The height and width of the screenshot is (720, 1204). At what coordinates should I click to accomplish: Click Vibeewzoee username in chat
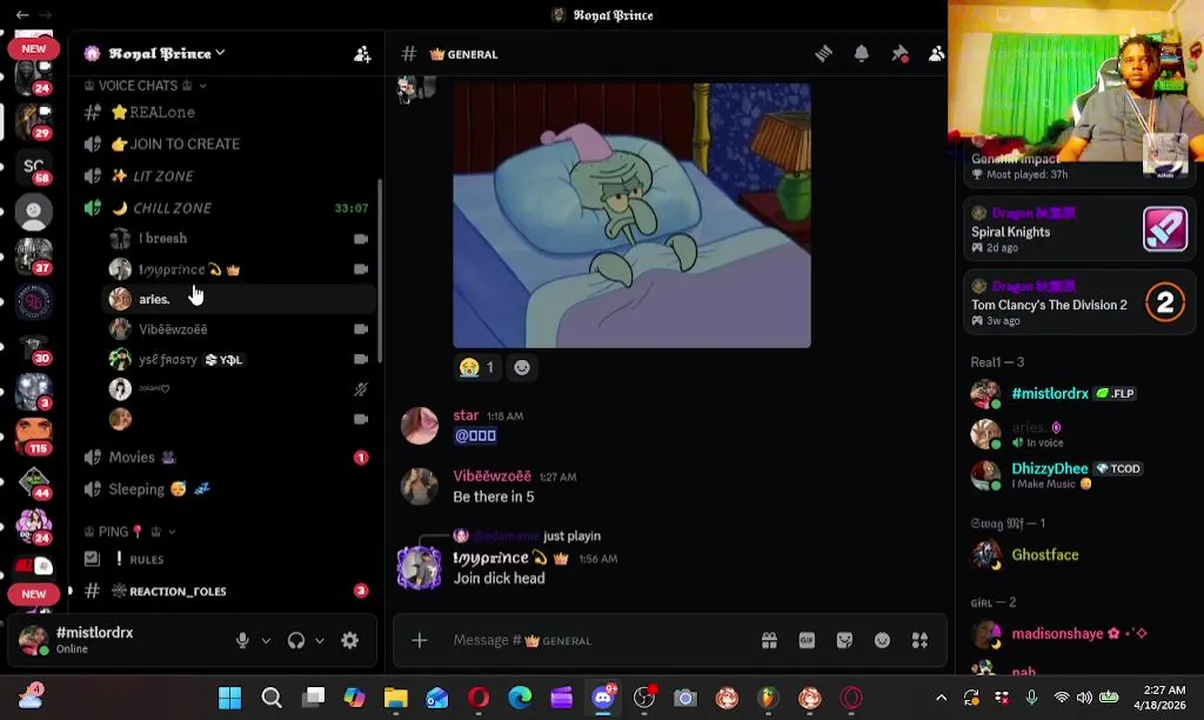tap(492, 476)
